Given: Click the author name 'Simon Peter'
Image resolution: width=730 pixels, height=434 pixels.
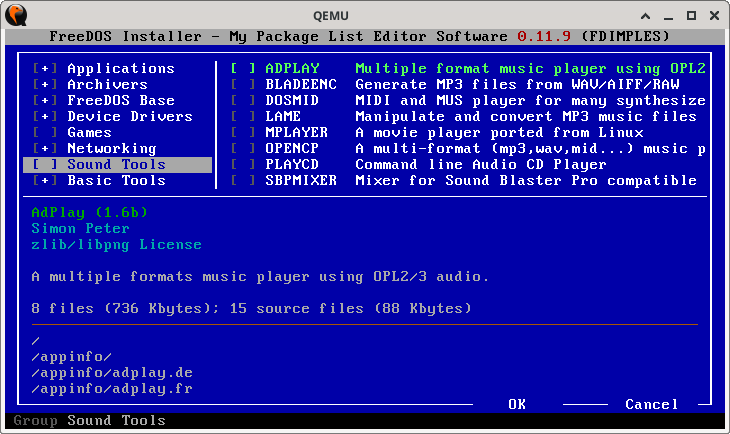Looking at the screenshot, I should (x=81, y=228).
